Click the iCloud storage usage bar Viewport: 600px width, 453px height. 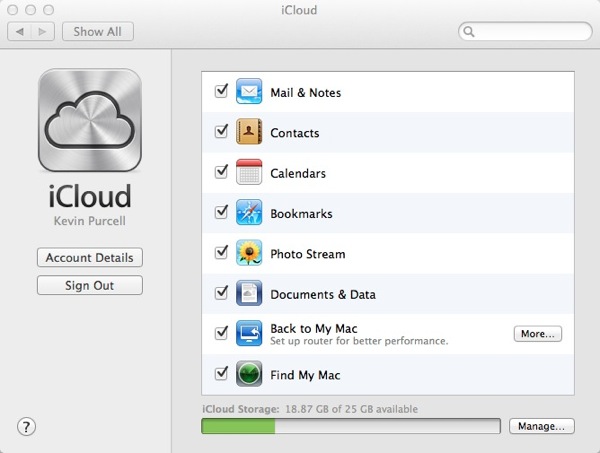click(351, 426)
